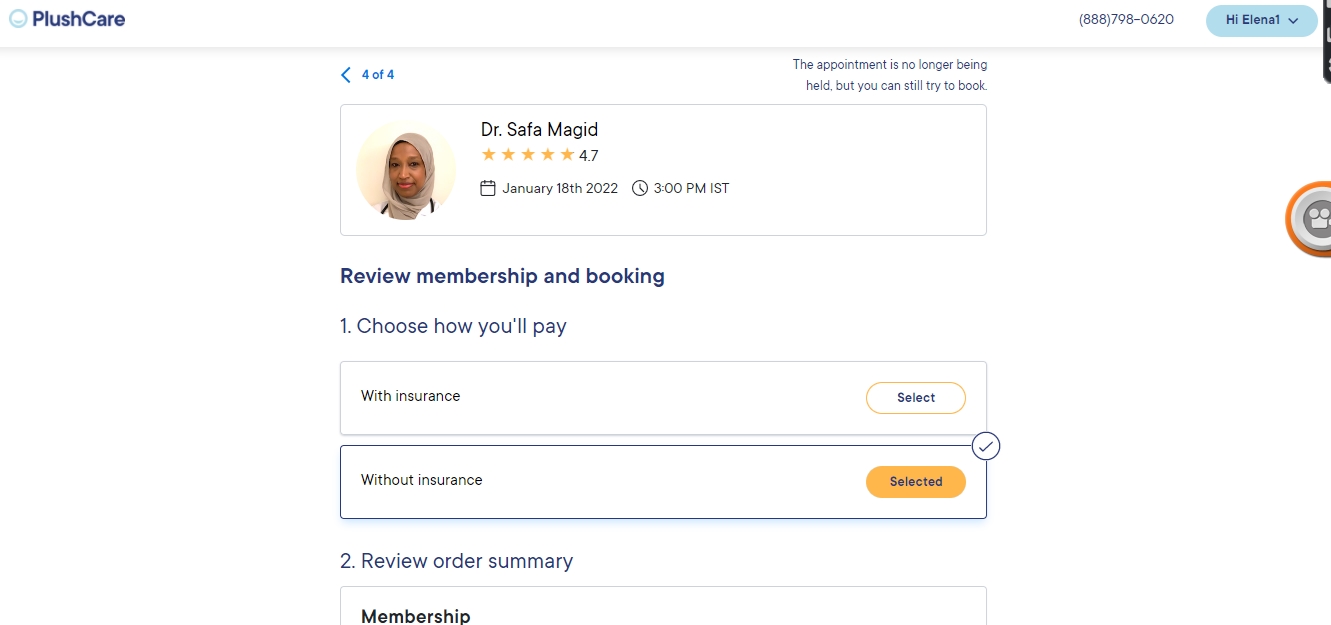
Task: Click the Selected button for Without insurance
Action: point(915,482)
